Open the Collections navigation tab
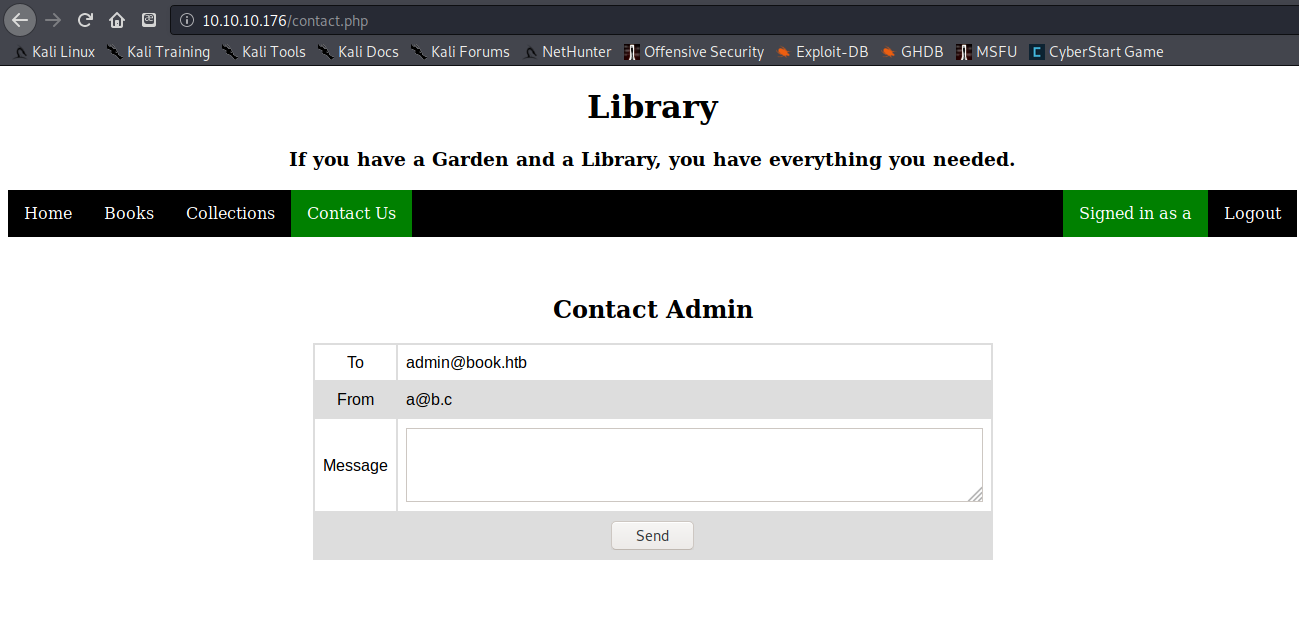This screenshot has width=1299, height=628. pos(230,213)
